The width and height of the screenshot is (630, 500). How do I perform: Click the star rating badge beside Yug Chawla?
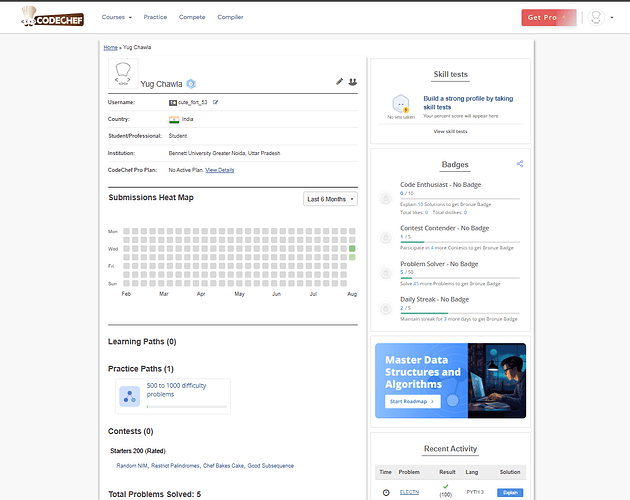[x=191, y=84]
